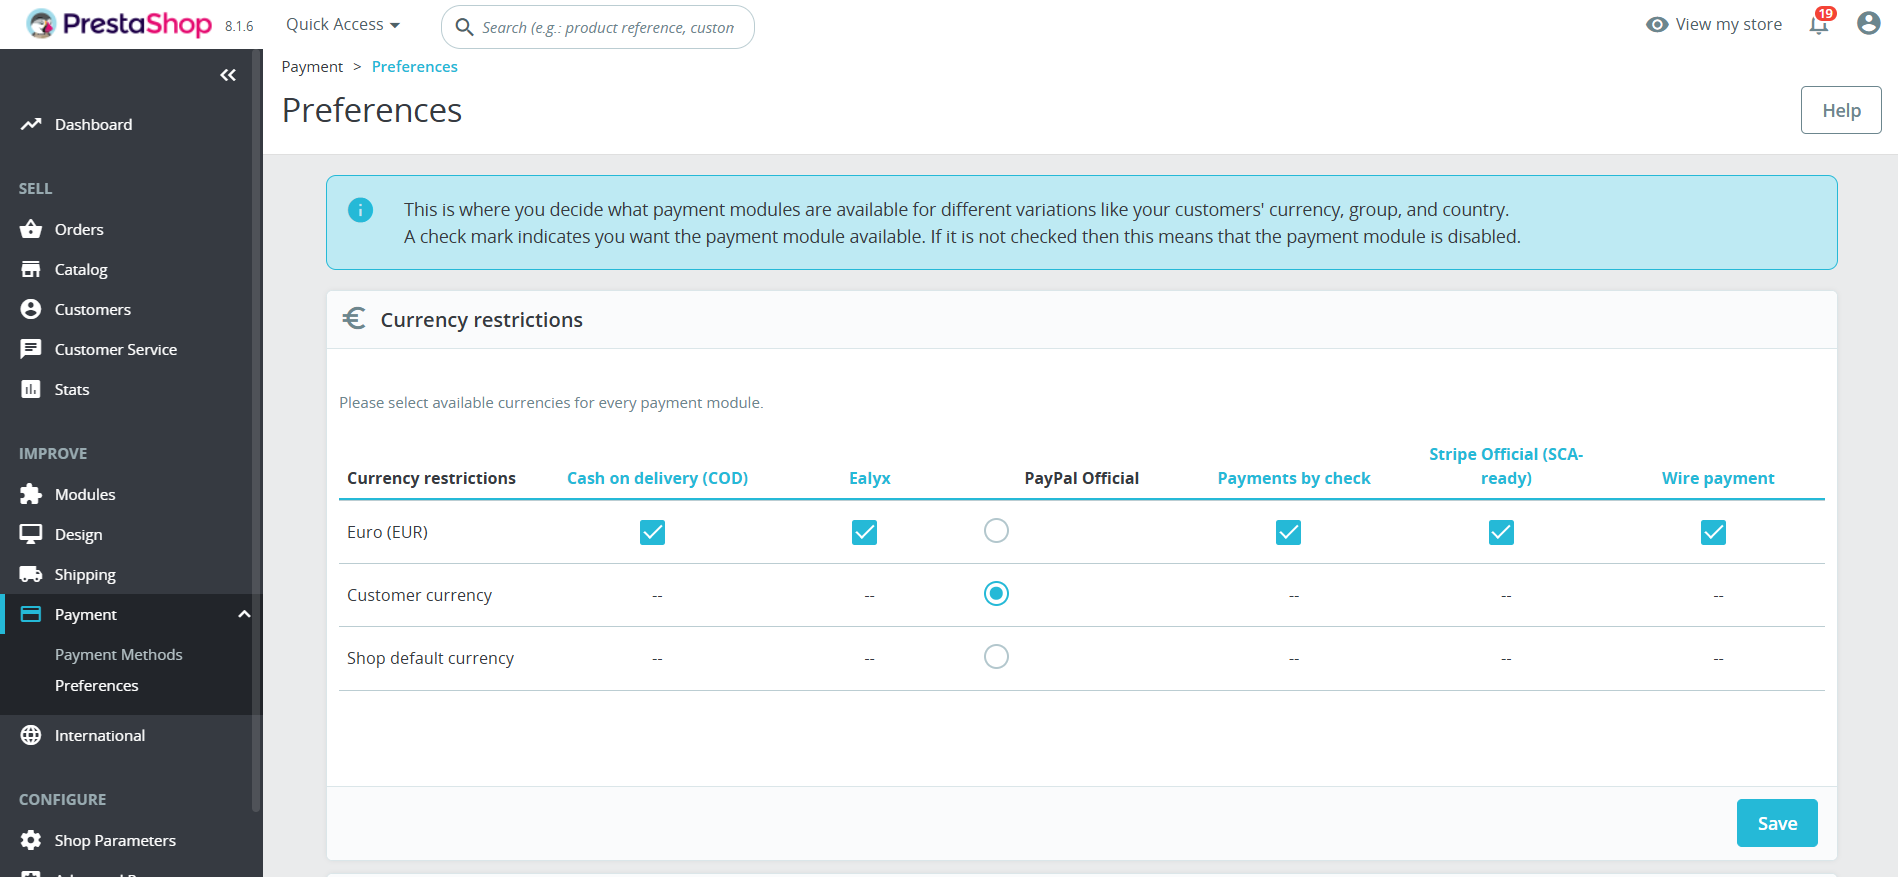Uncheck Euro for Cash on delivery
The image size is (1898, 877).
tap(652, 532)
